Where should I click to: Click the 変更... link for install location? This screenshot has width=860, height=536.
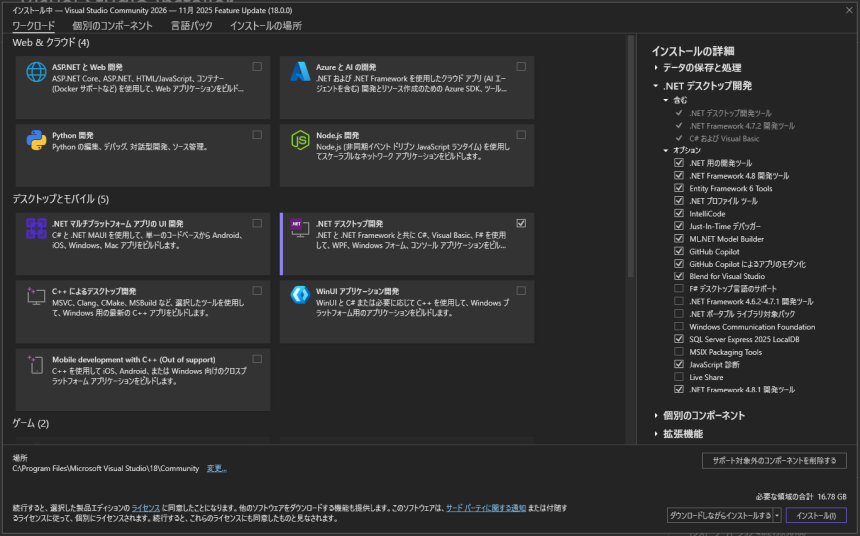point(216,468)
